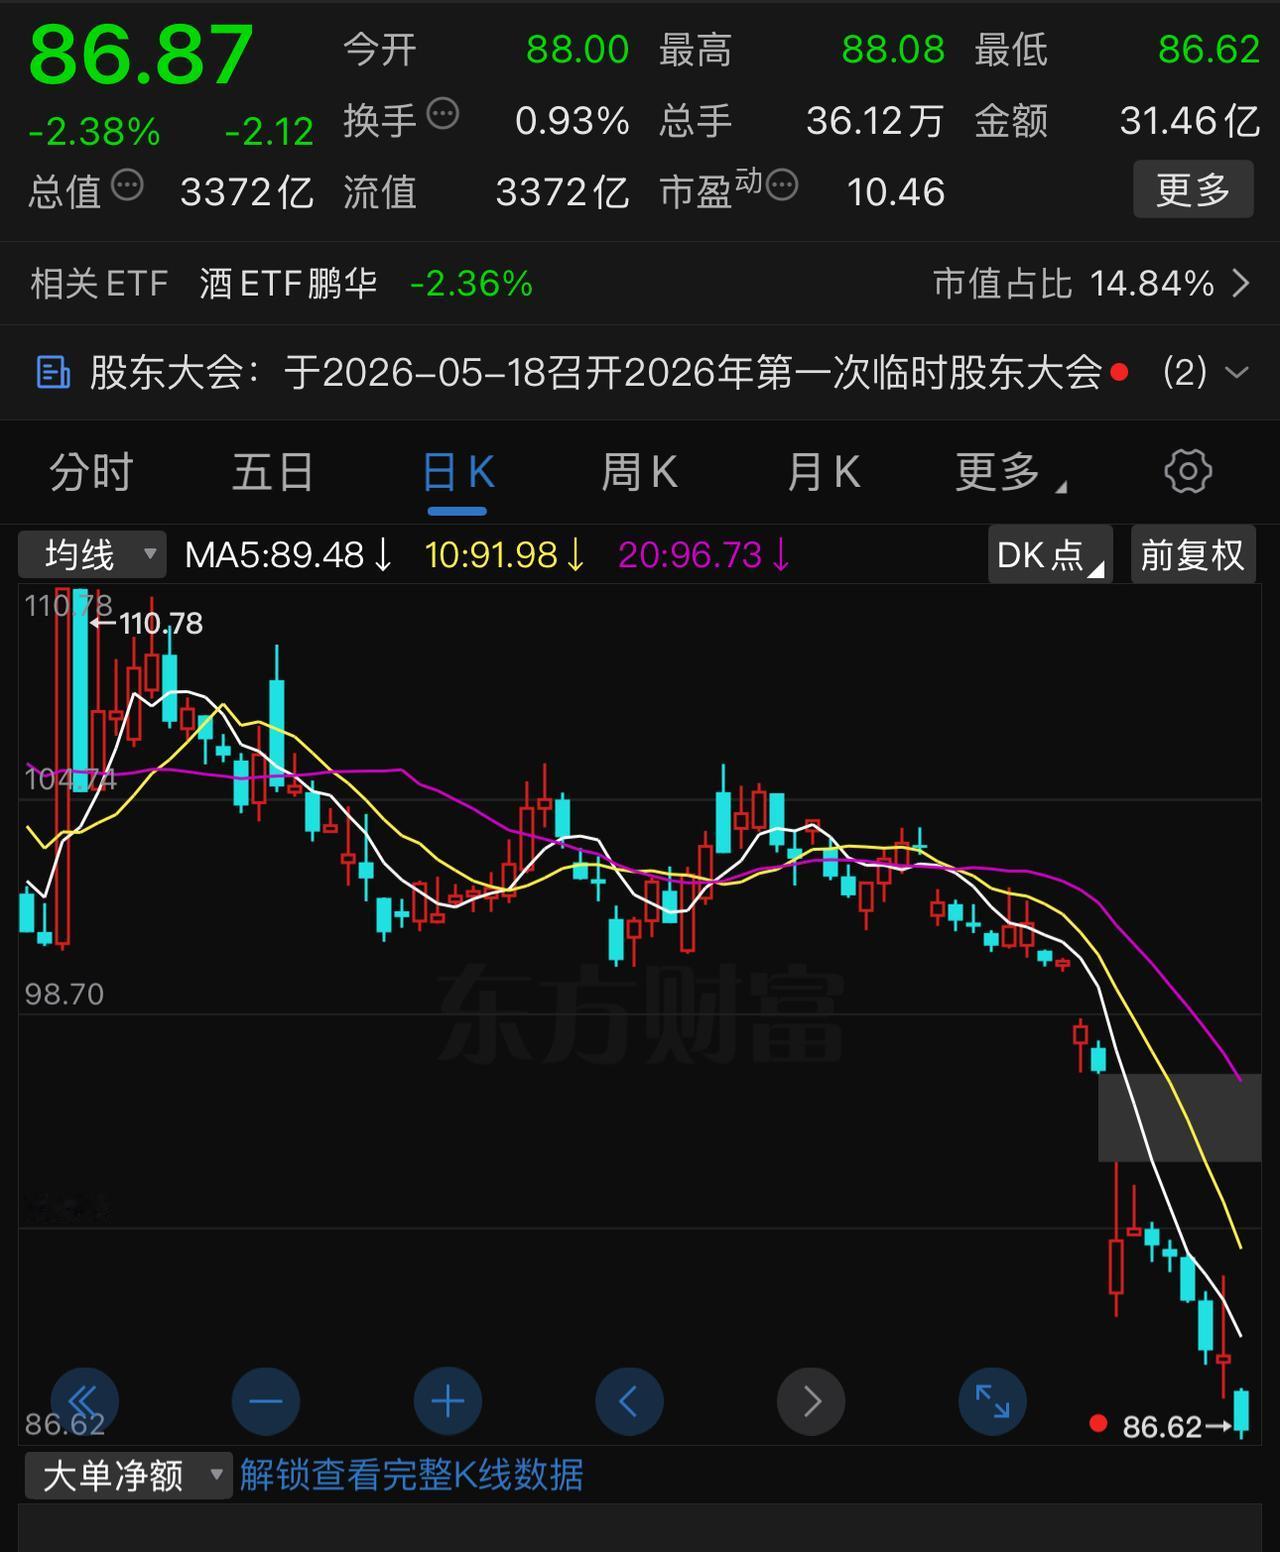Tap the MA20 value 20:96.73
Viewport: 1280px width, 1552px height.
tap(704, 554)
